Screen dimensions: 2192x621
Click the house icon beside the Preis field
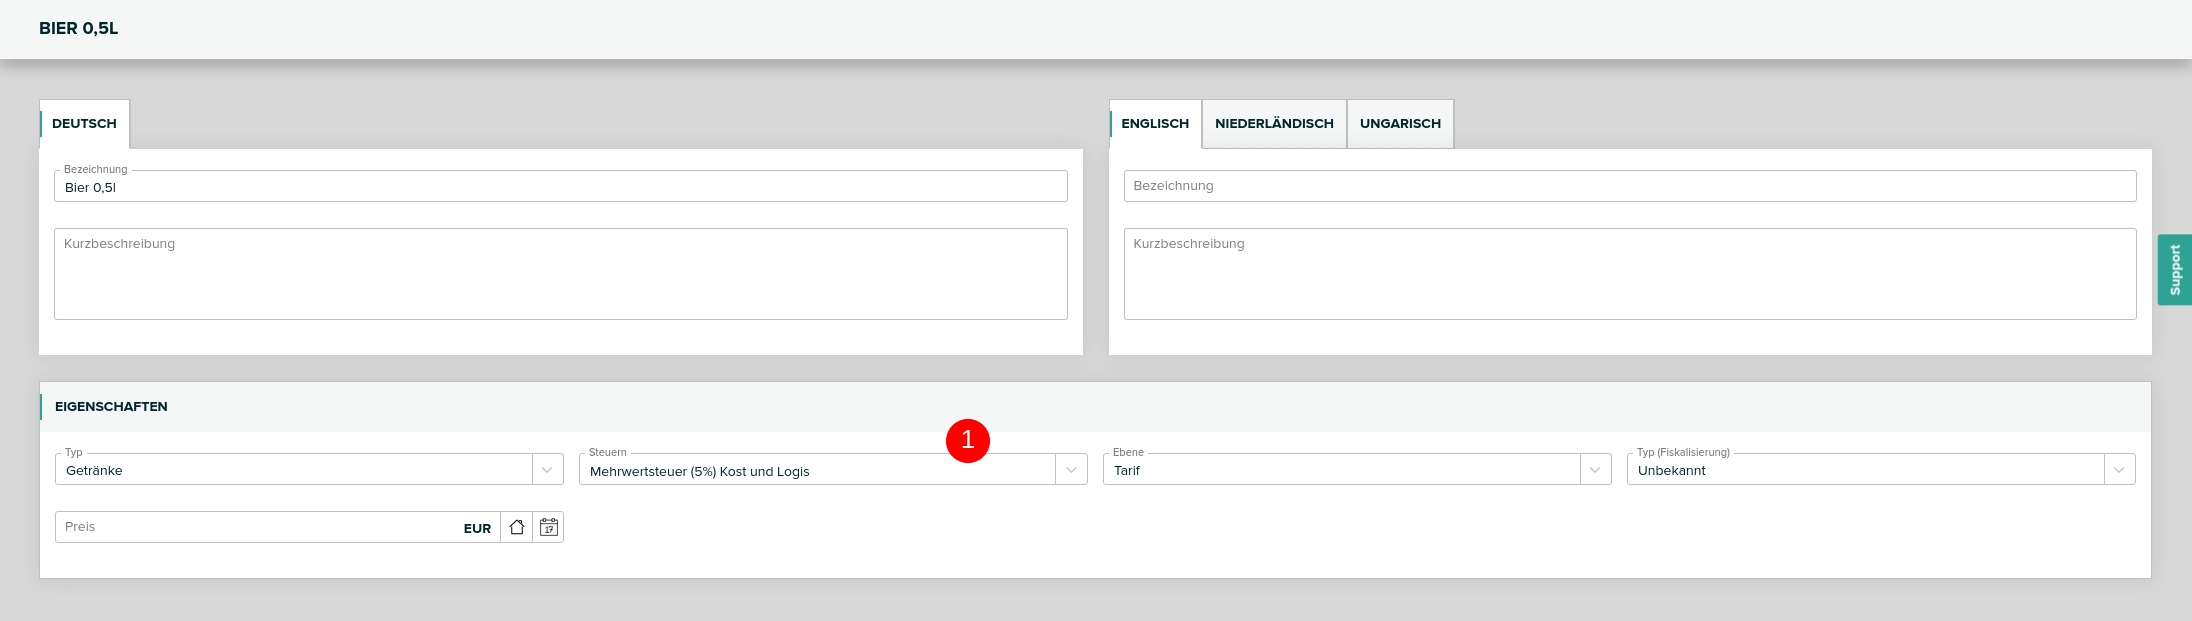517,527
